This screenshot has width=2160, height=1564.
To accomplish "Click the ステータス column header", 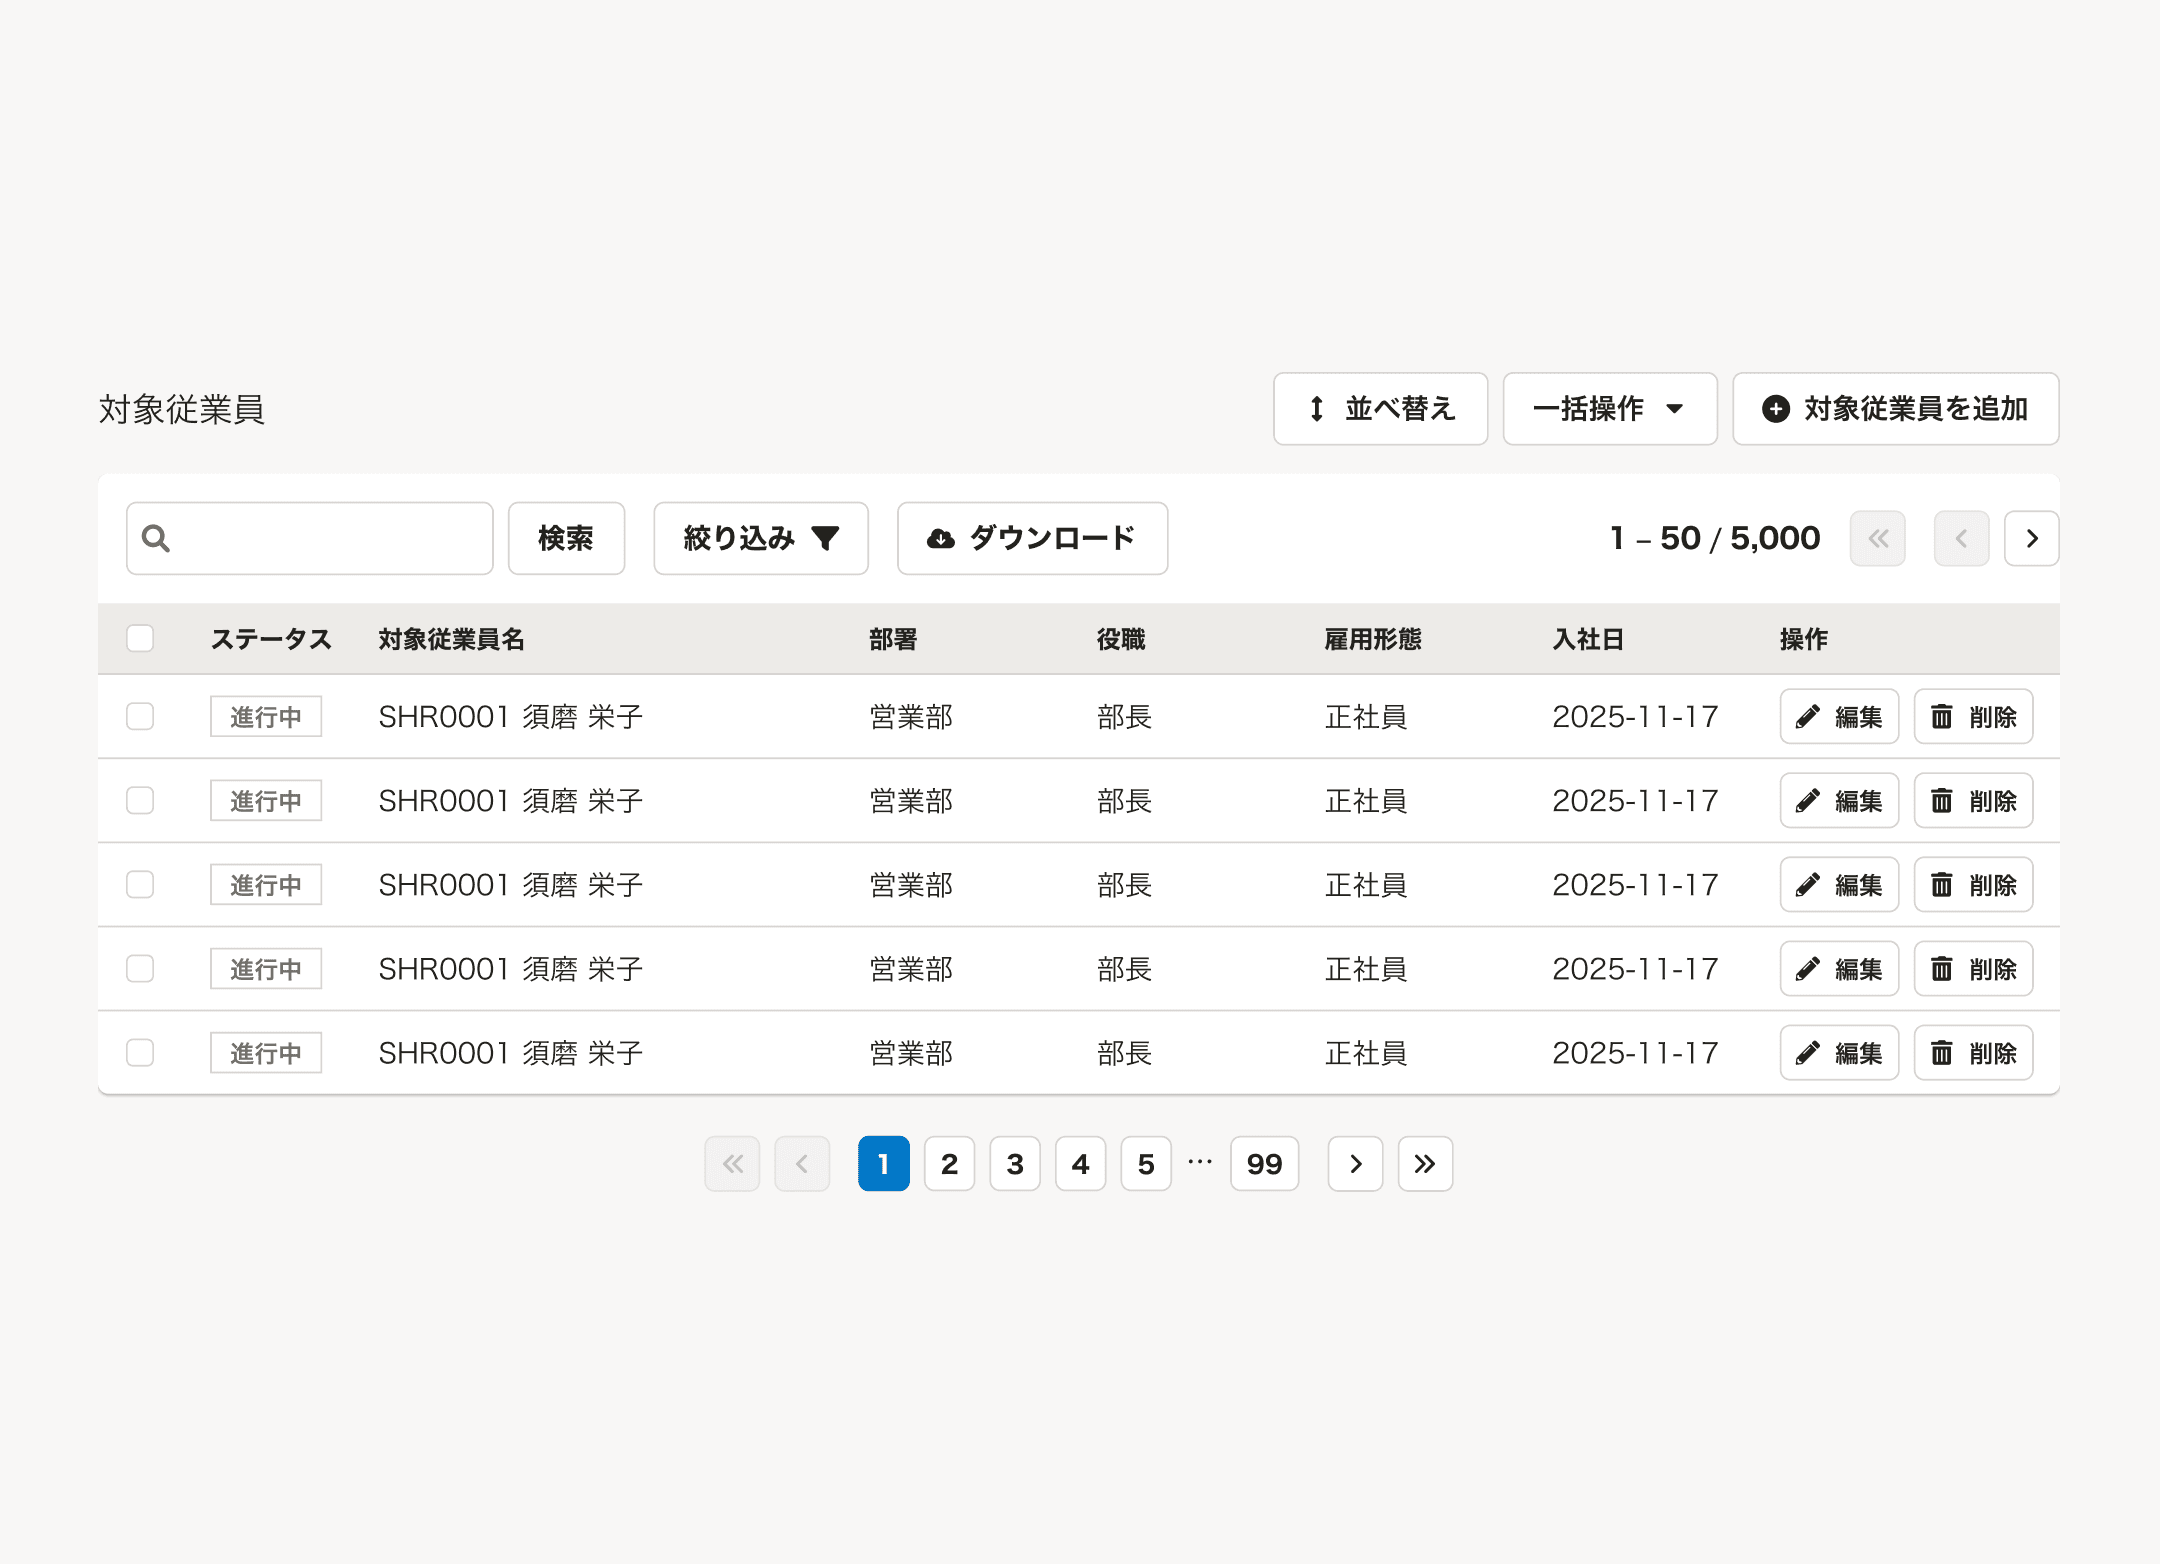I will click(271, 638).
